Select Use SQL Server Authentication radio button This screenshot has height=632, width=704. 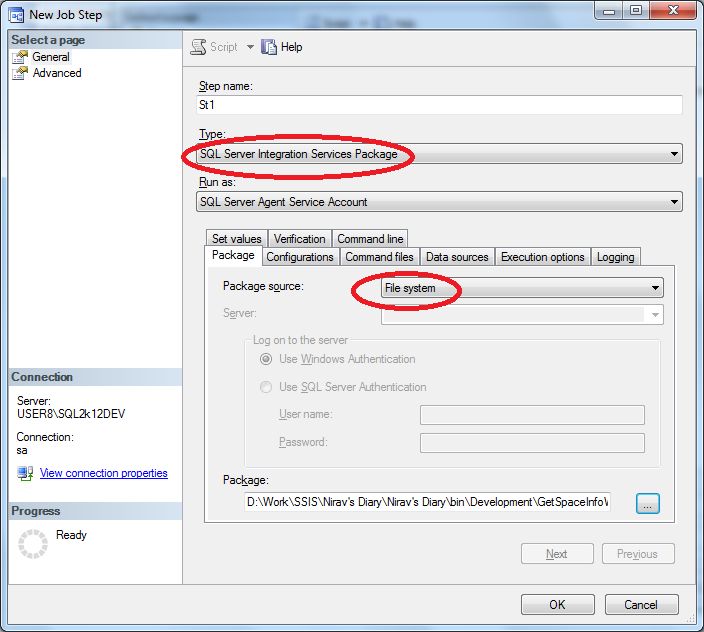coord(266,387)
